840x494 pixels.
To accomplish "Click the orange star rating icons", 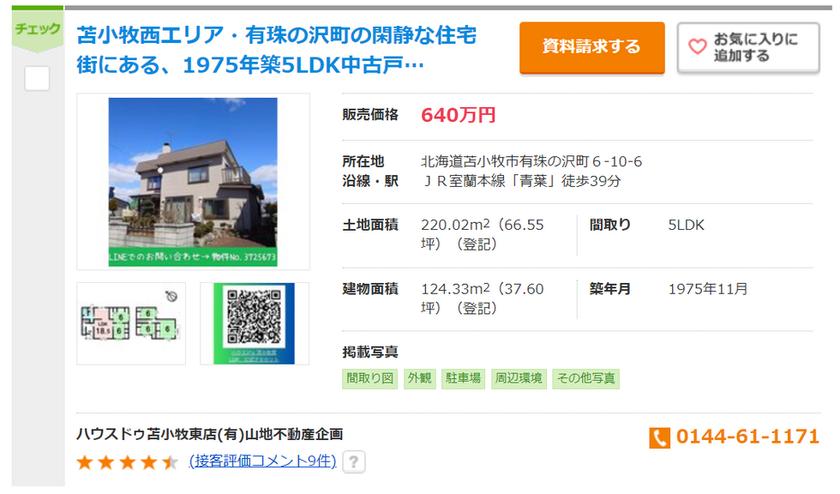I will pyautogui.click(x=127, y=462).
